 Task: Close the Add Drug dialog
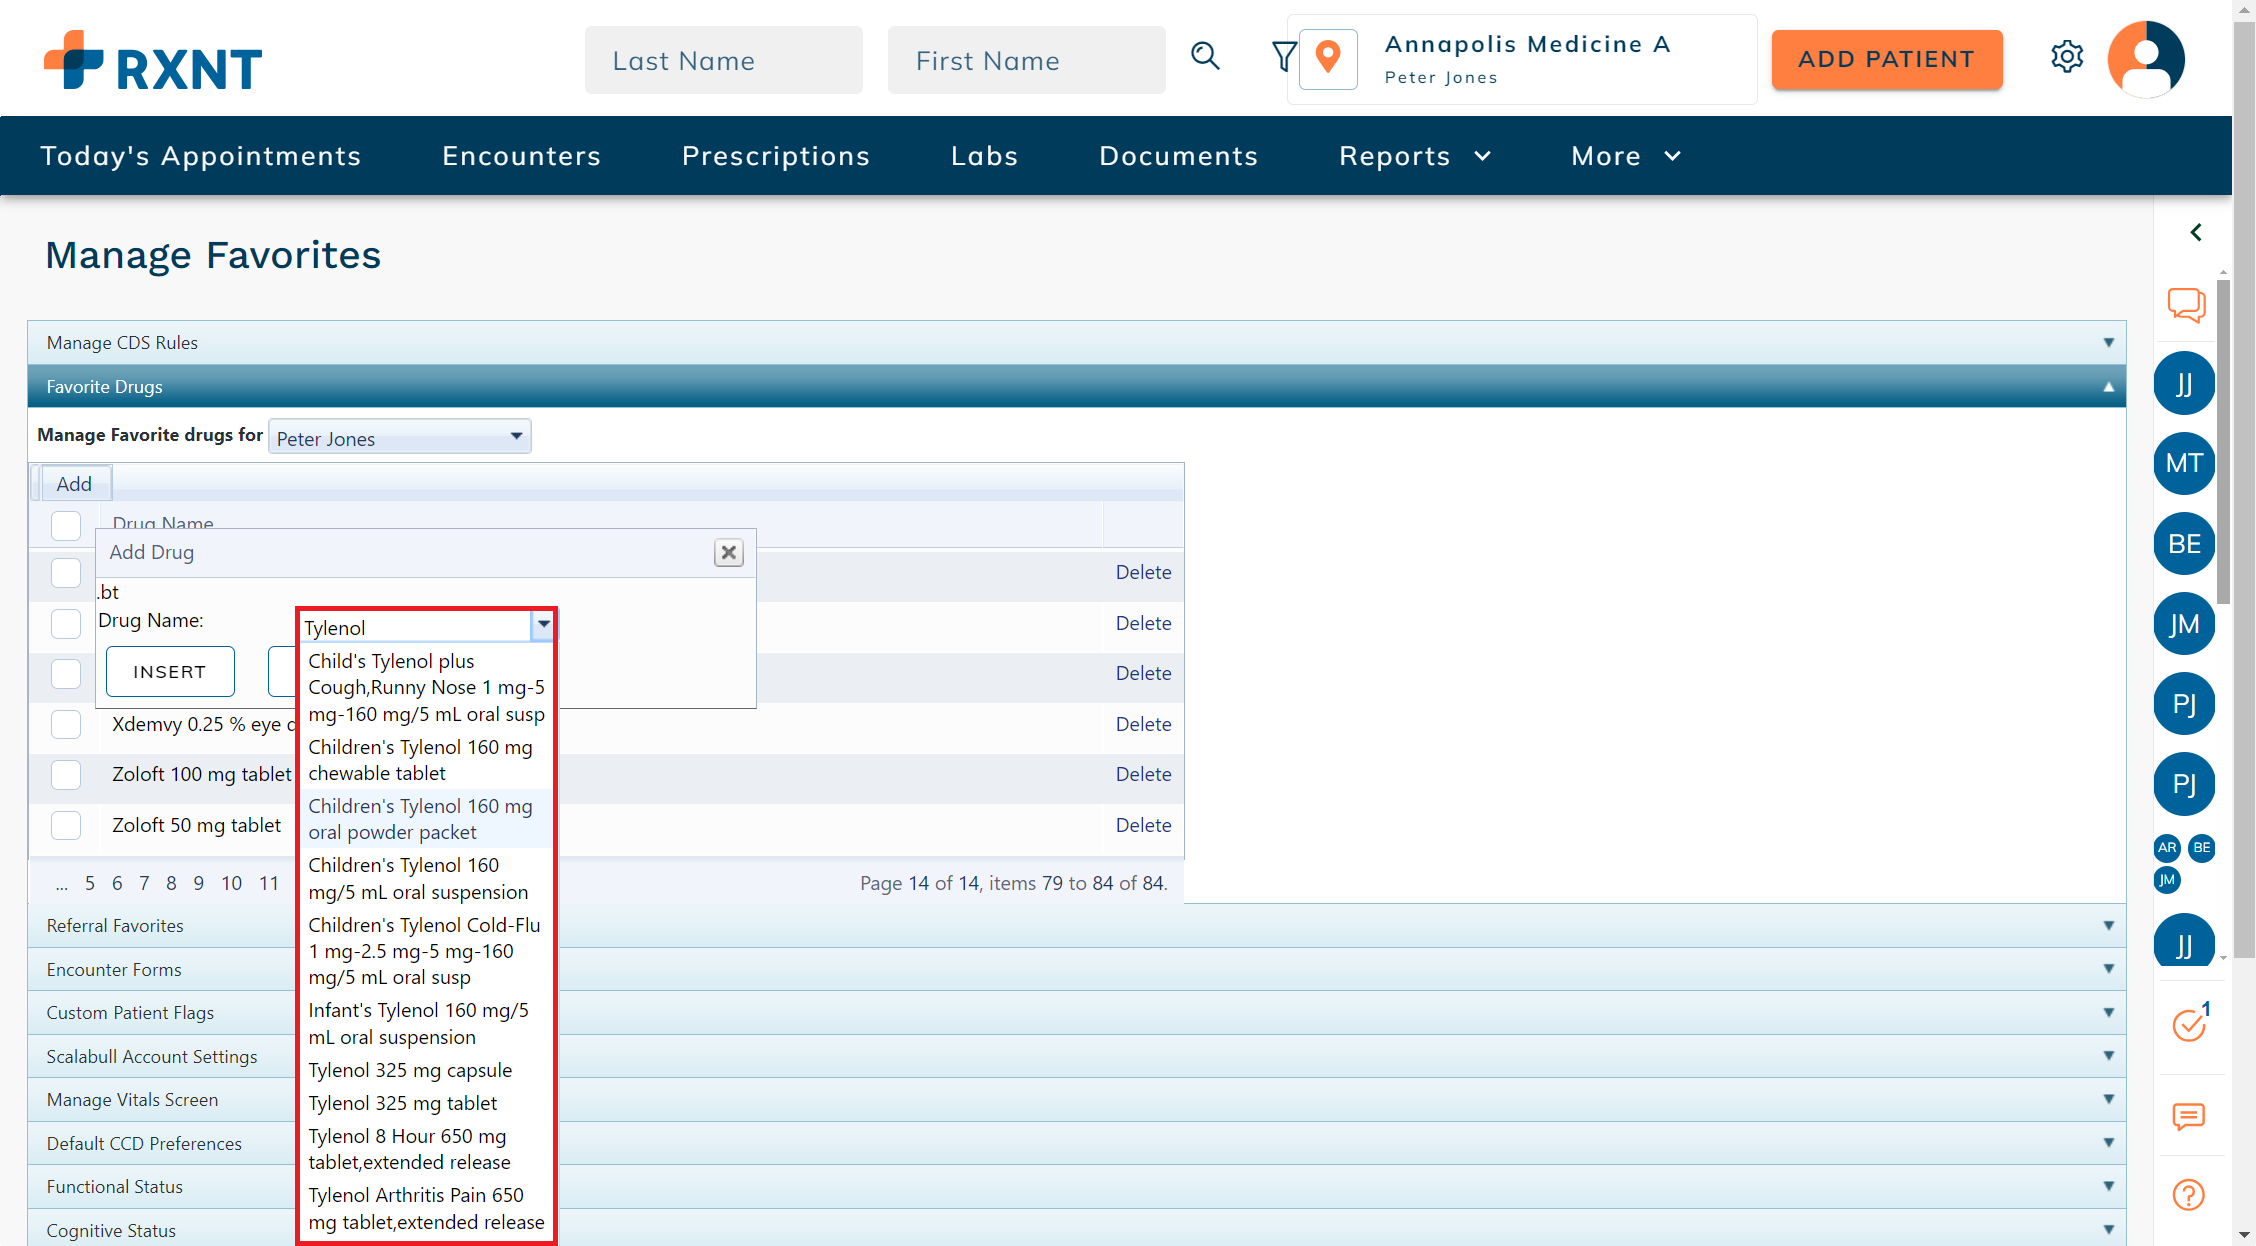(729, 552)
